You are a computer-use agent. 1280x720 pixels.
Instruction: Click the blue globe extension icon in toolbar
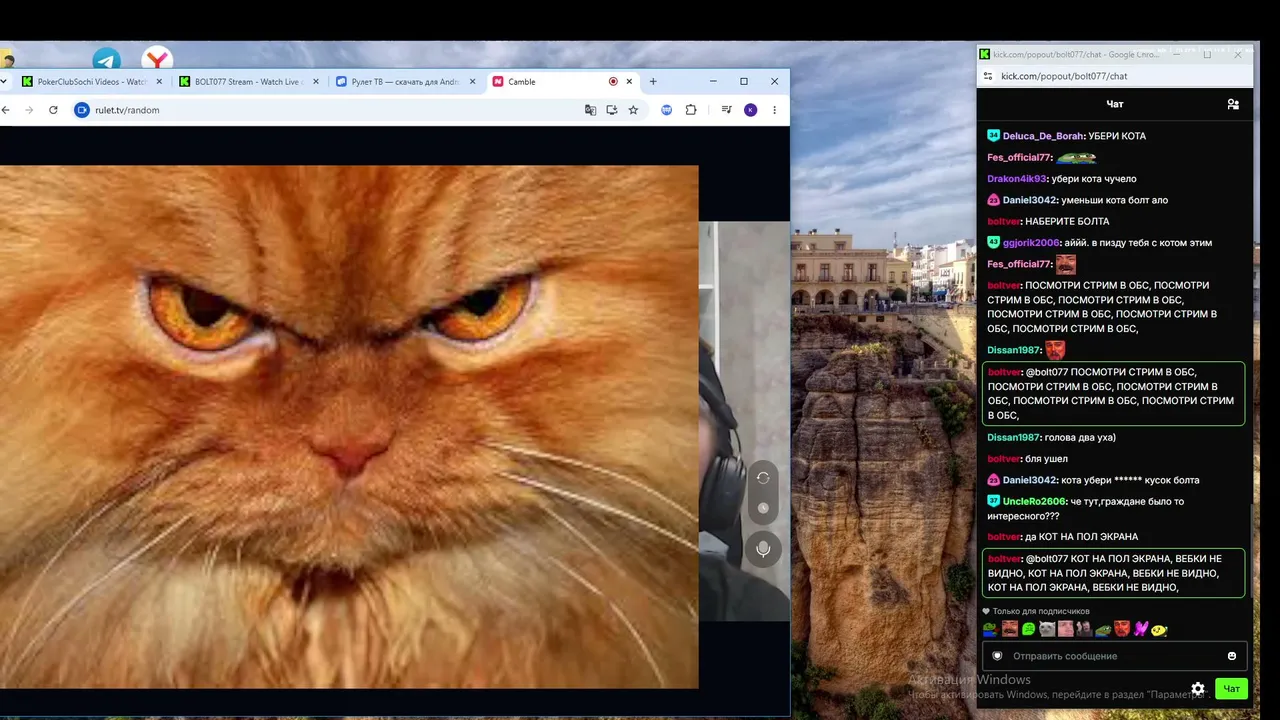[667, 110]
